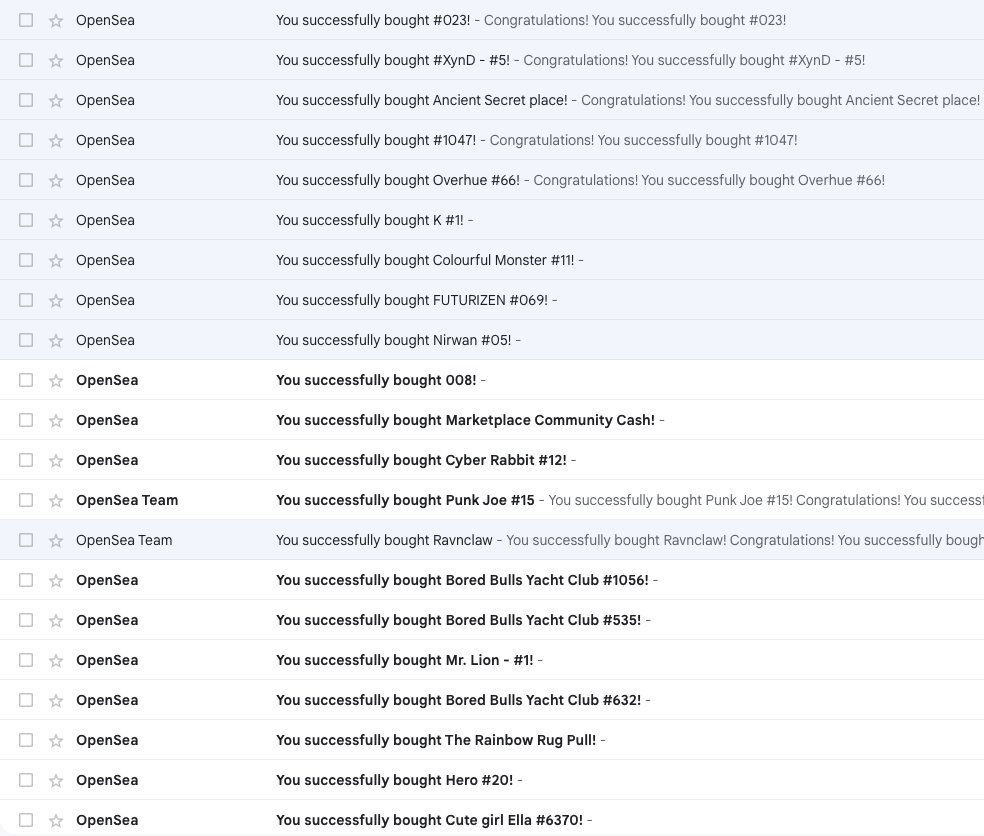The width and height of the screenshot is (984, 836).
Task: Open 'You successfully bought FUTURIZEN #069!' email
Action: tap(412, 300)
